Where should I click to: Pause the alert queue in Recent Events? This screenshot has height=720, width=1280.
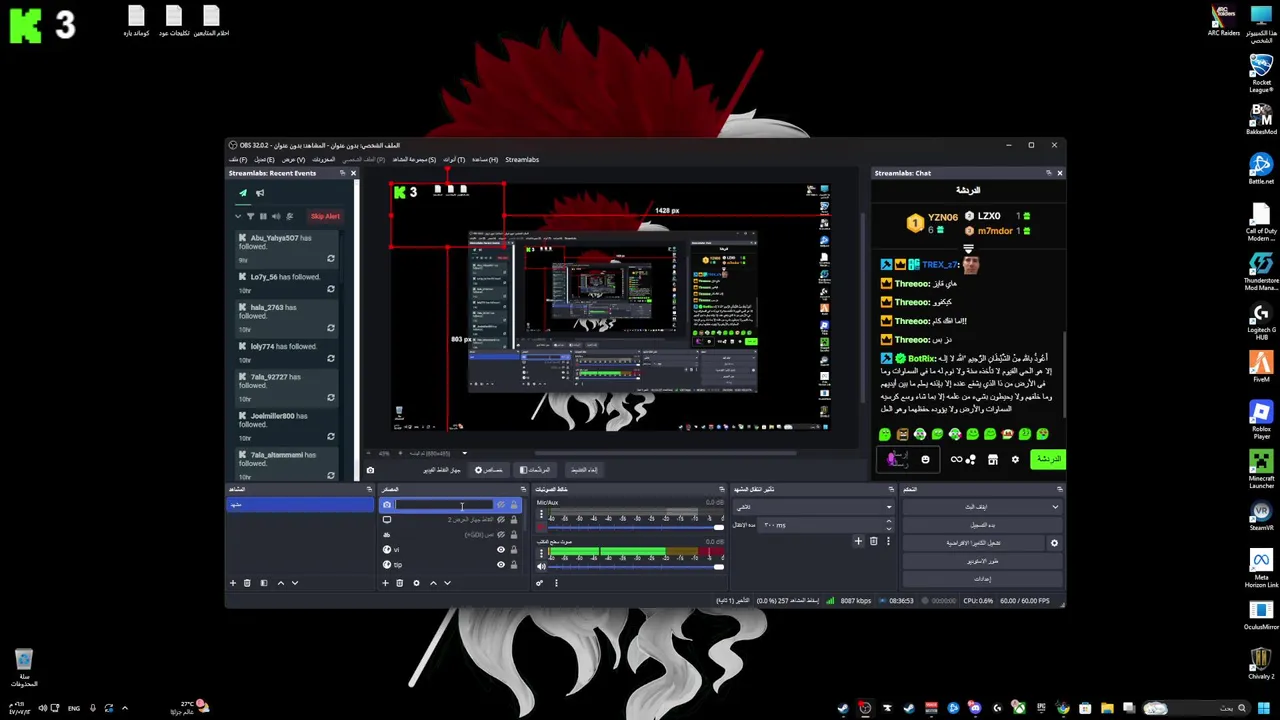(x=263, y=216)
